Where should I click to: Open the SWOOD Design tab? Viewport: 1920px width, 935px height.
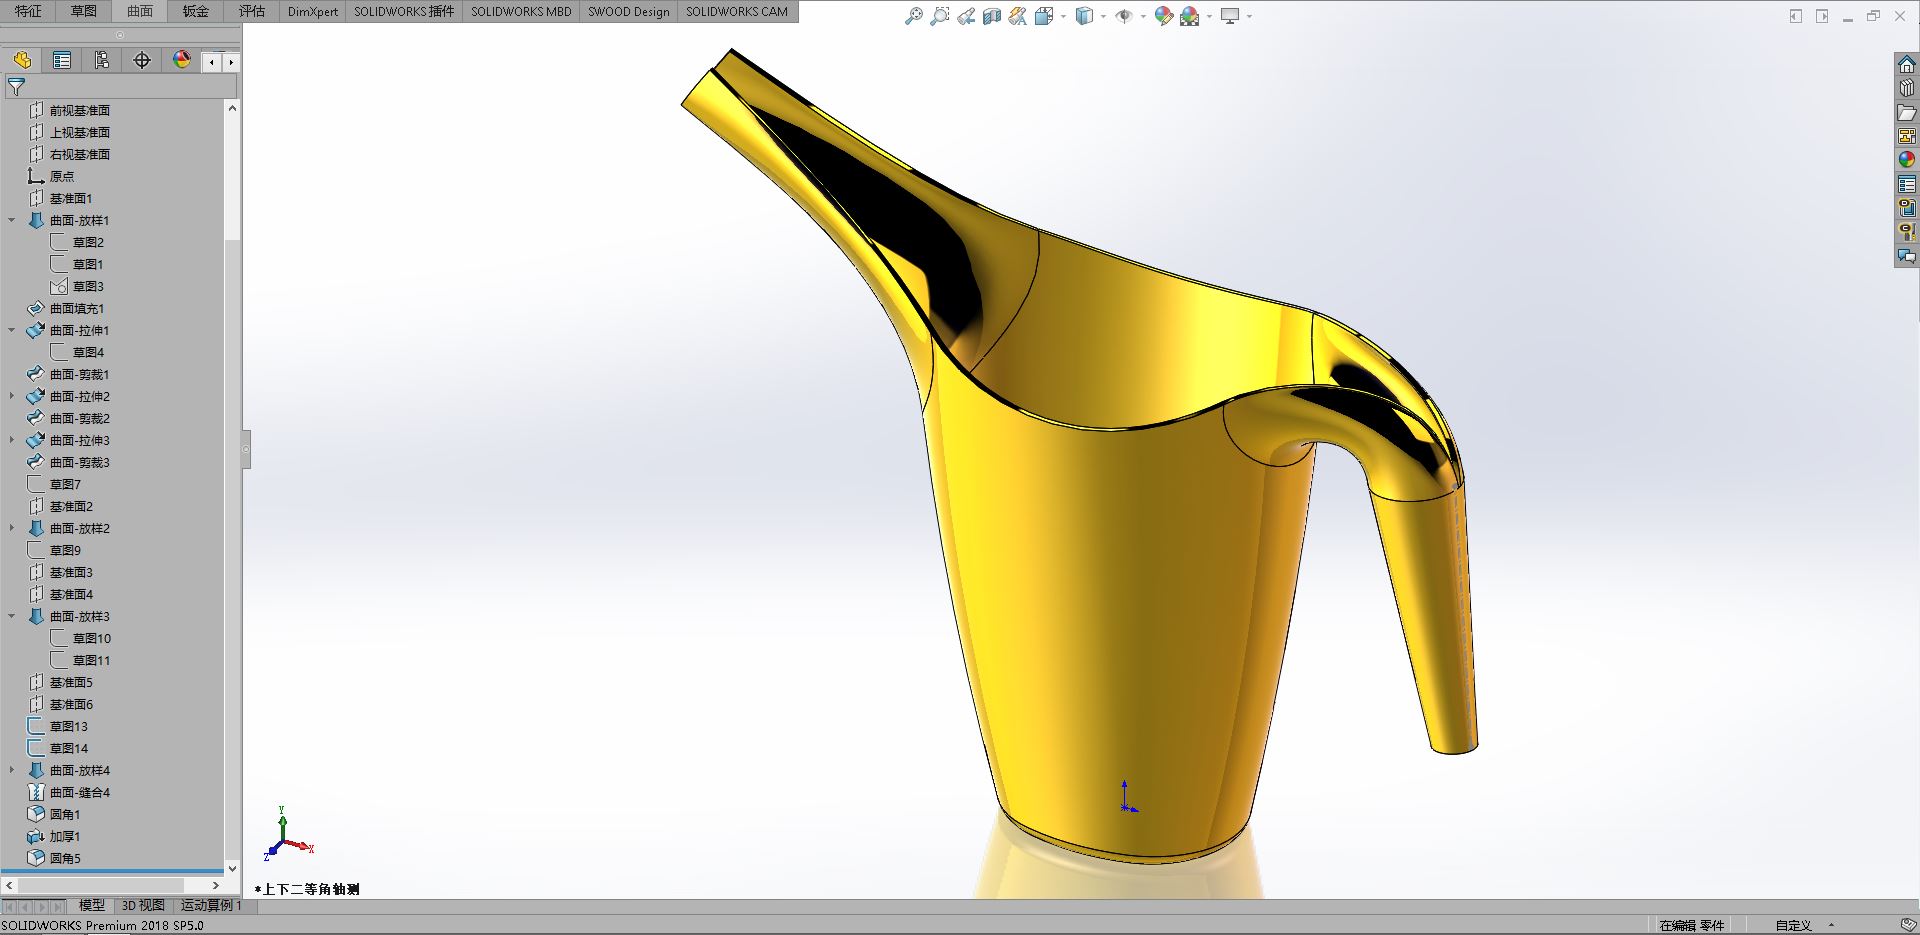629,11
